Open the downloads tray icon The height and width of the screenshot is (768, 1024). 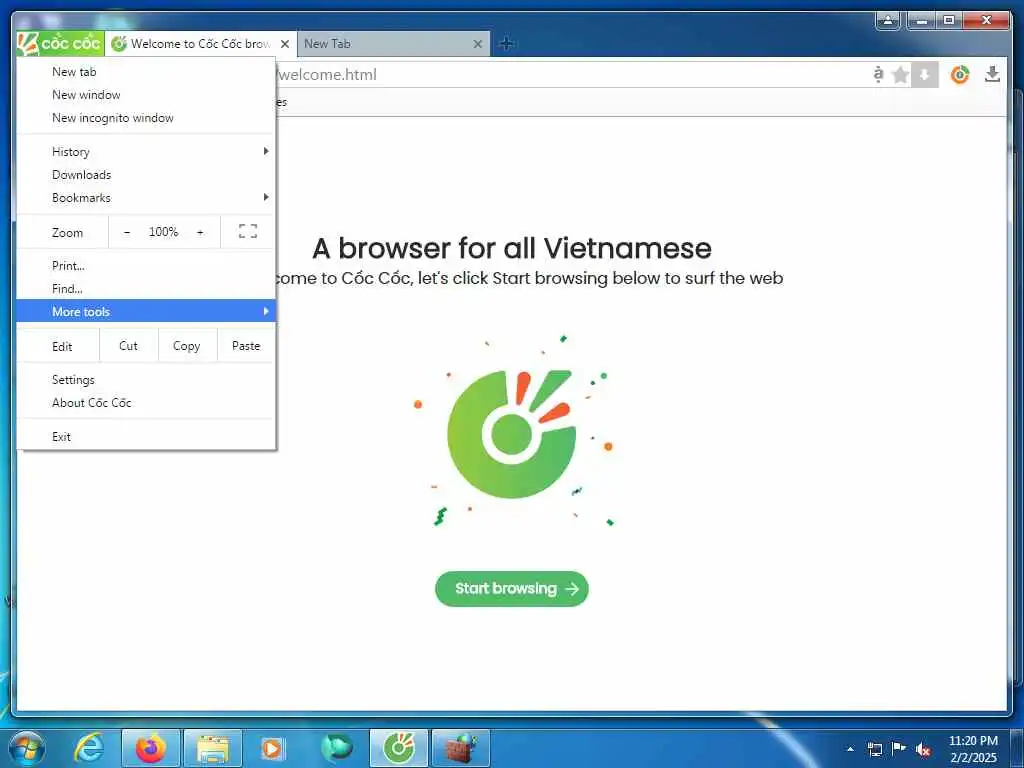tap(992, 74)
